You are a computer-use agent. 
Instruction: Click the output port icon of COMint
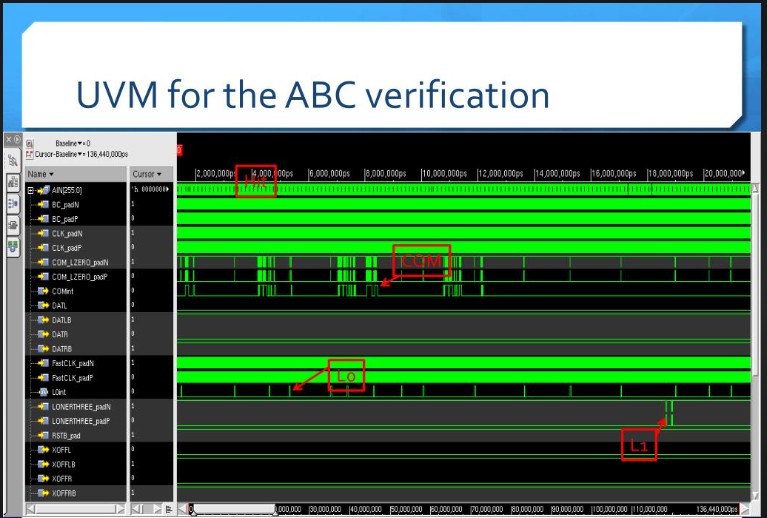tap(44, 291)
